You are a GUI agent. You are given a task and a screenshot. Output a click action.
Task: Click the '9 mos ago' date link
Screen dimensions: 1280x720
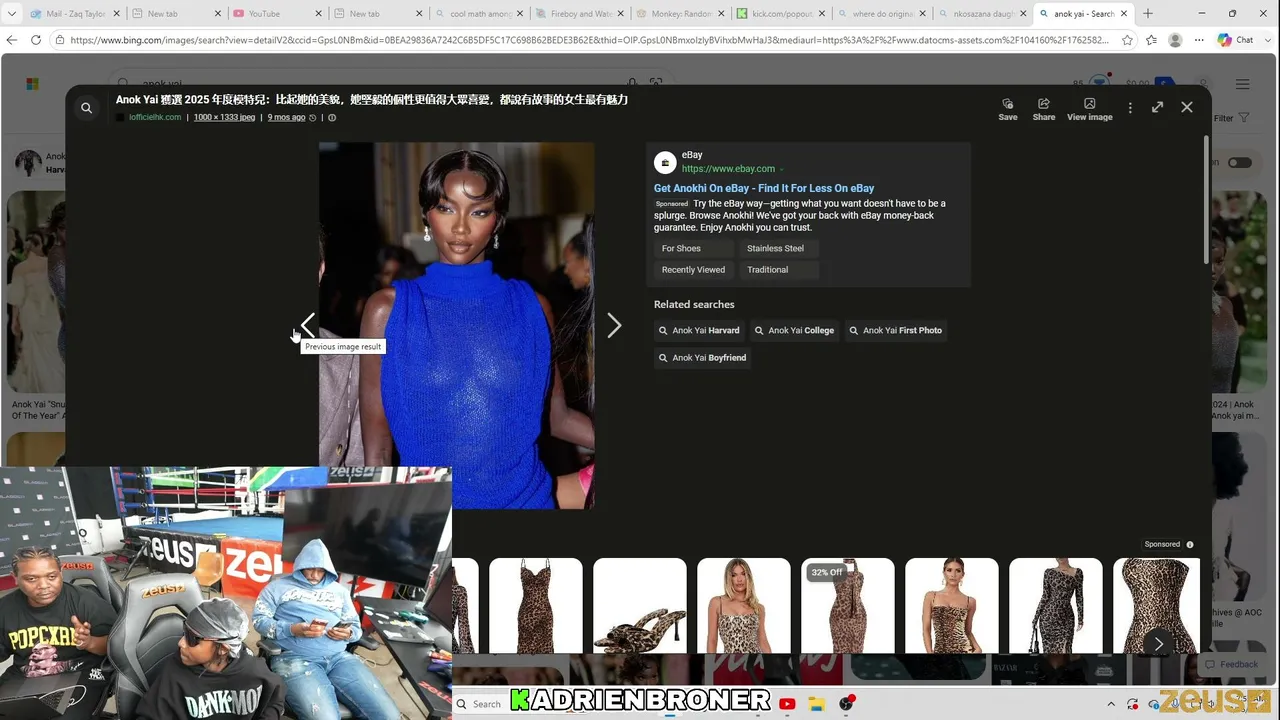(286, 117)
